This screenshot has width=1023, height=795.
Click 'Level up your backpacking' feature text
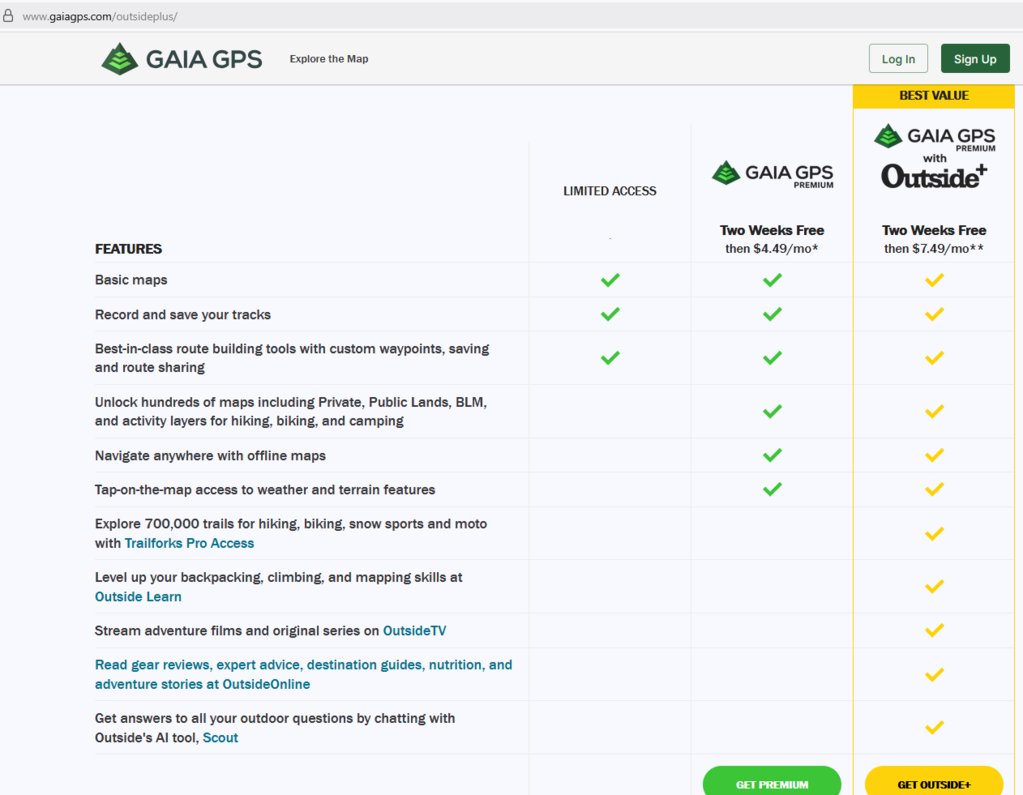(279, 587)
